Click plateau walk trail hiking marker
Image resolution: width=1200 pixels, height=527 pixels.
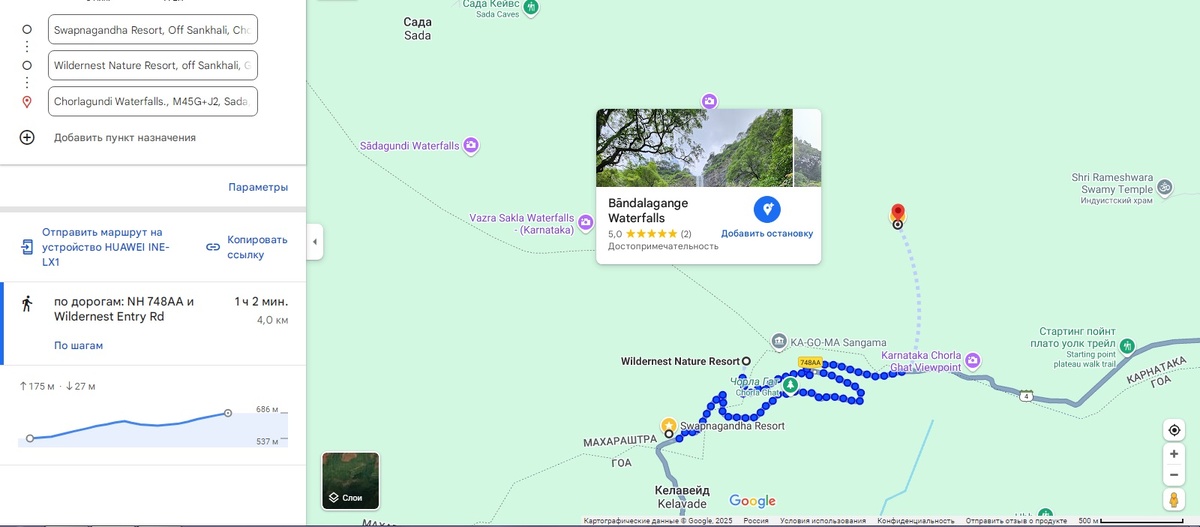point(1127,347)
